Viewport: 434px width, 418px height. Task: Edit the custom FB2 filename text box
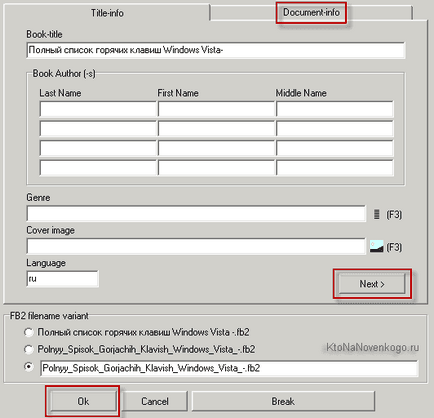click(229, 368)
